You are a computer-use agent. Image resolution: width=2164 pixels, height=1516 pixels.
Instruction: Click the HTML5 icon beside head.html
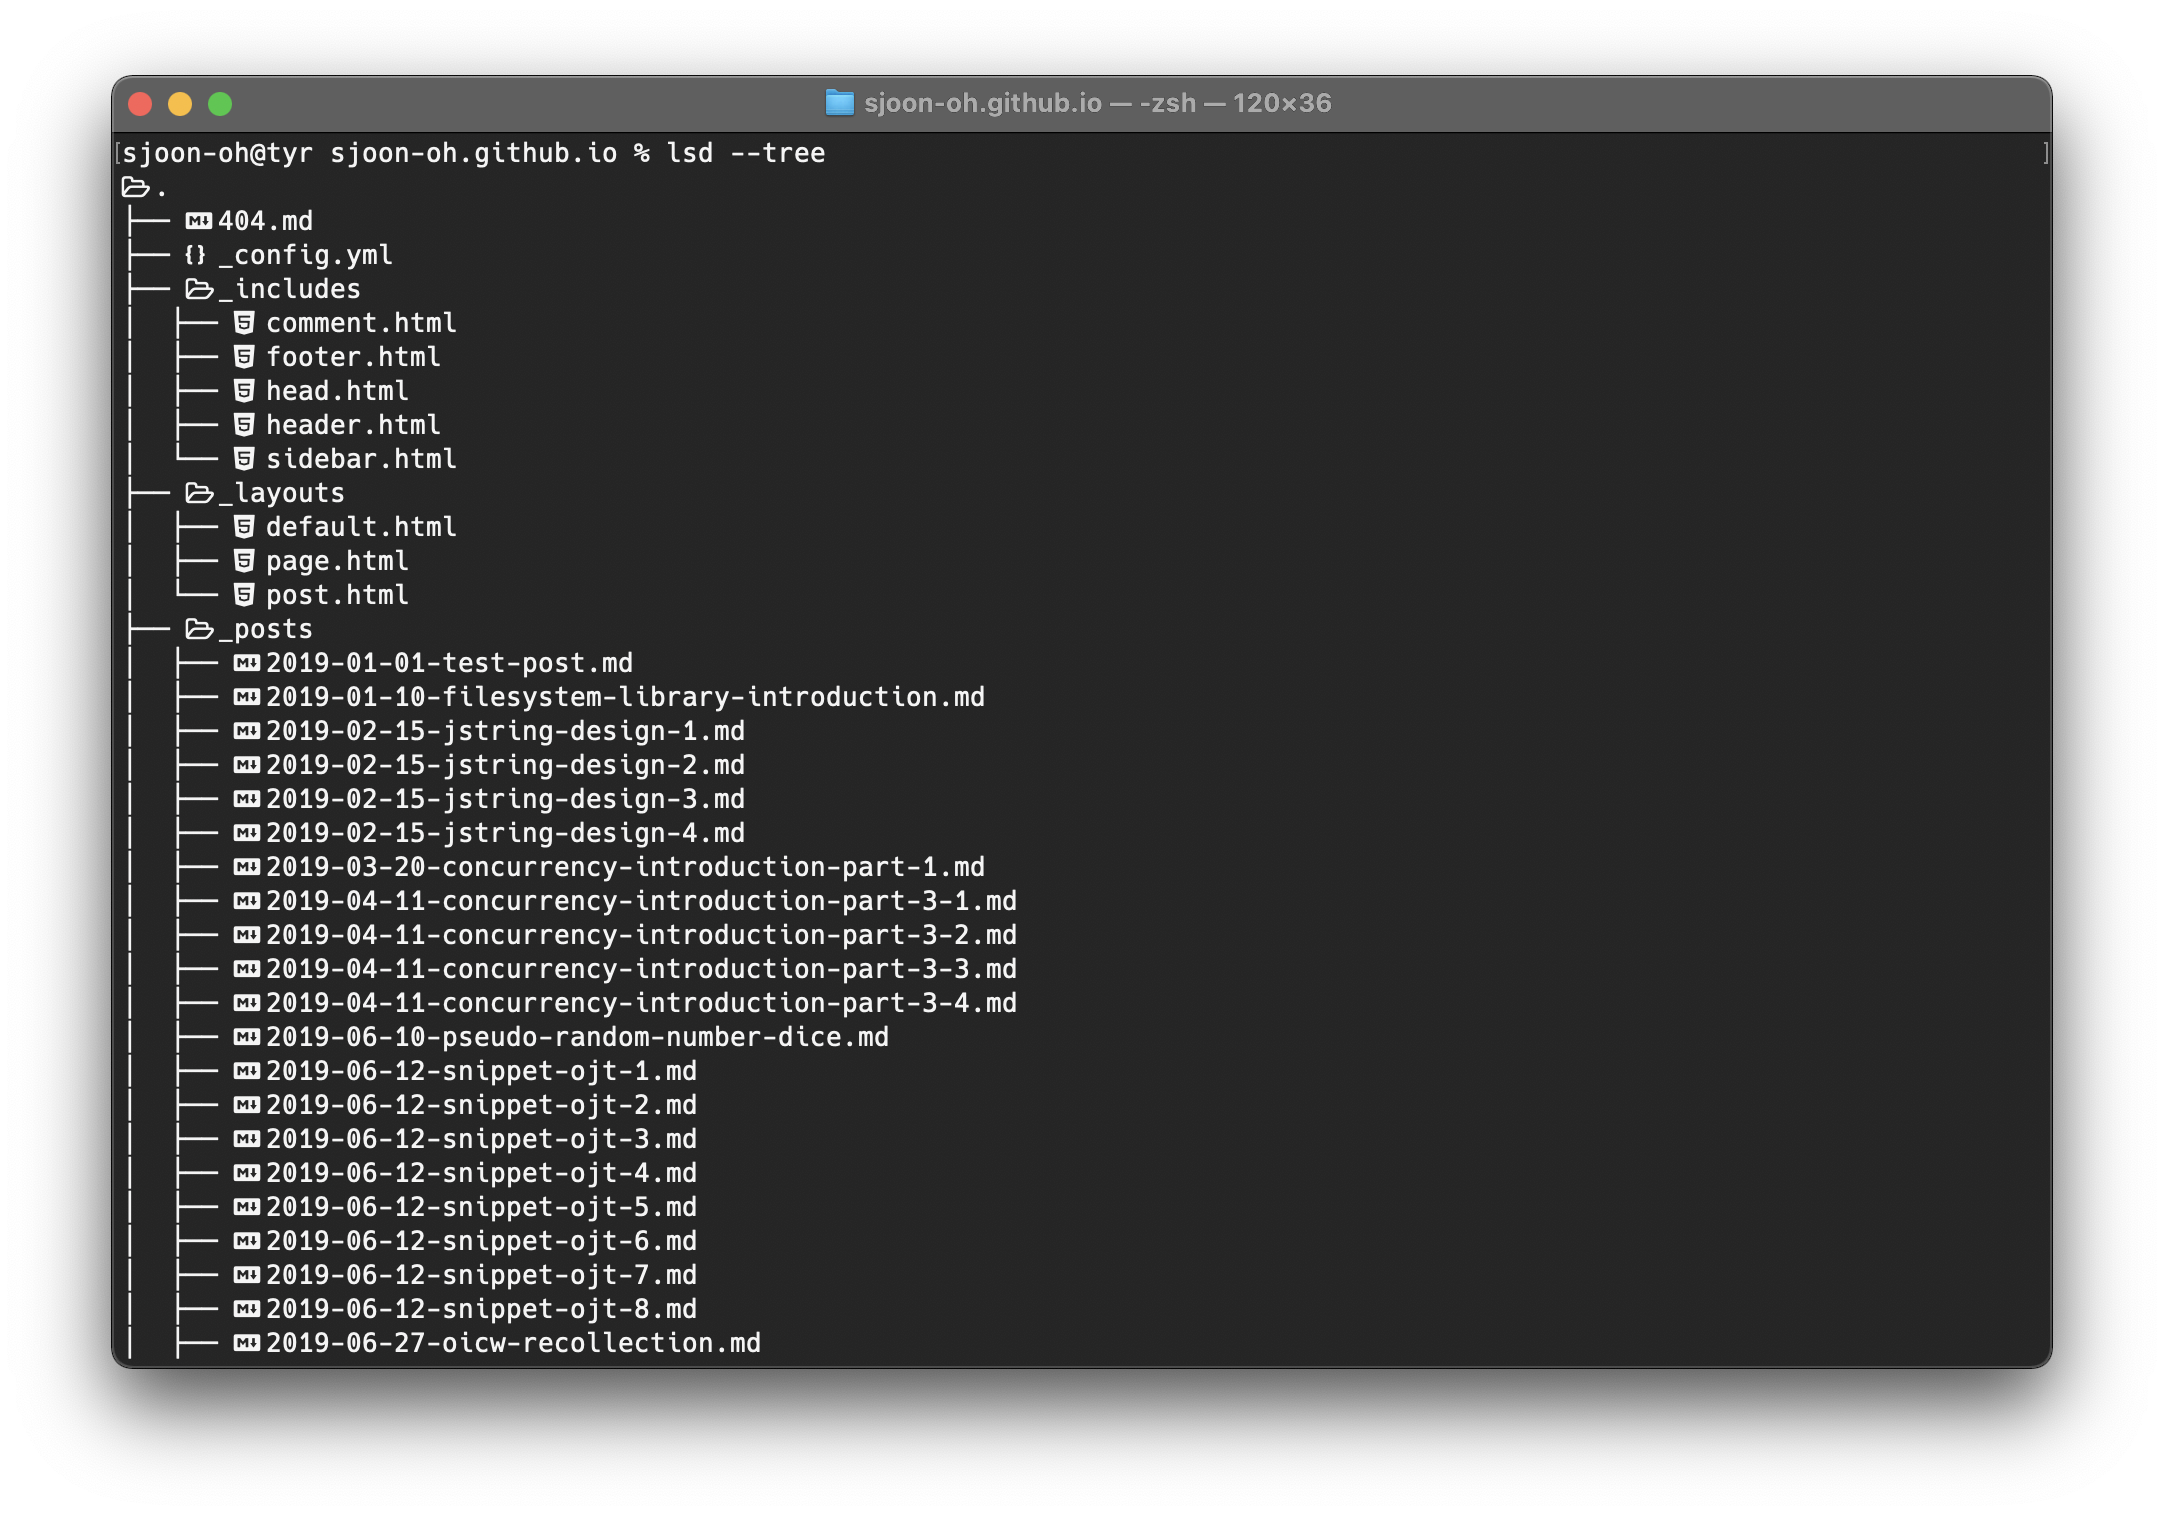pos(244,391)
